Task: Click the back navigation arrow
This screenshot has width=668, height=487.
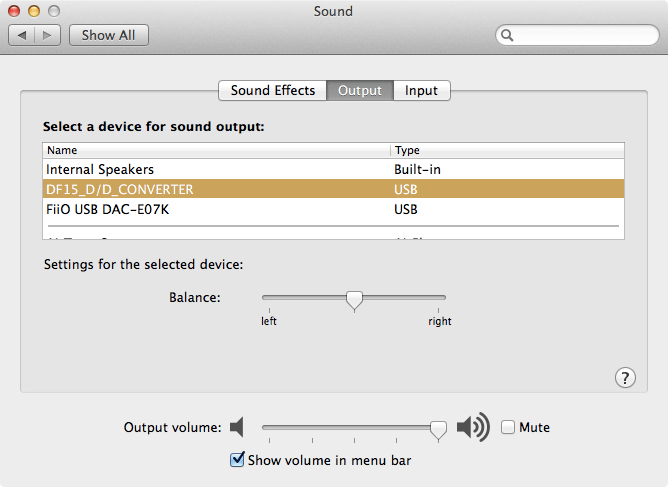Action: pos(22,35)
